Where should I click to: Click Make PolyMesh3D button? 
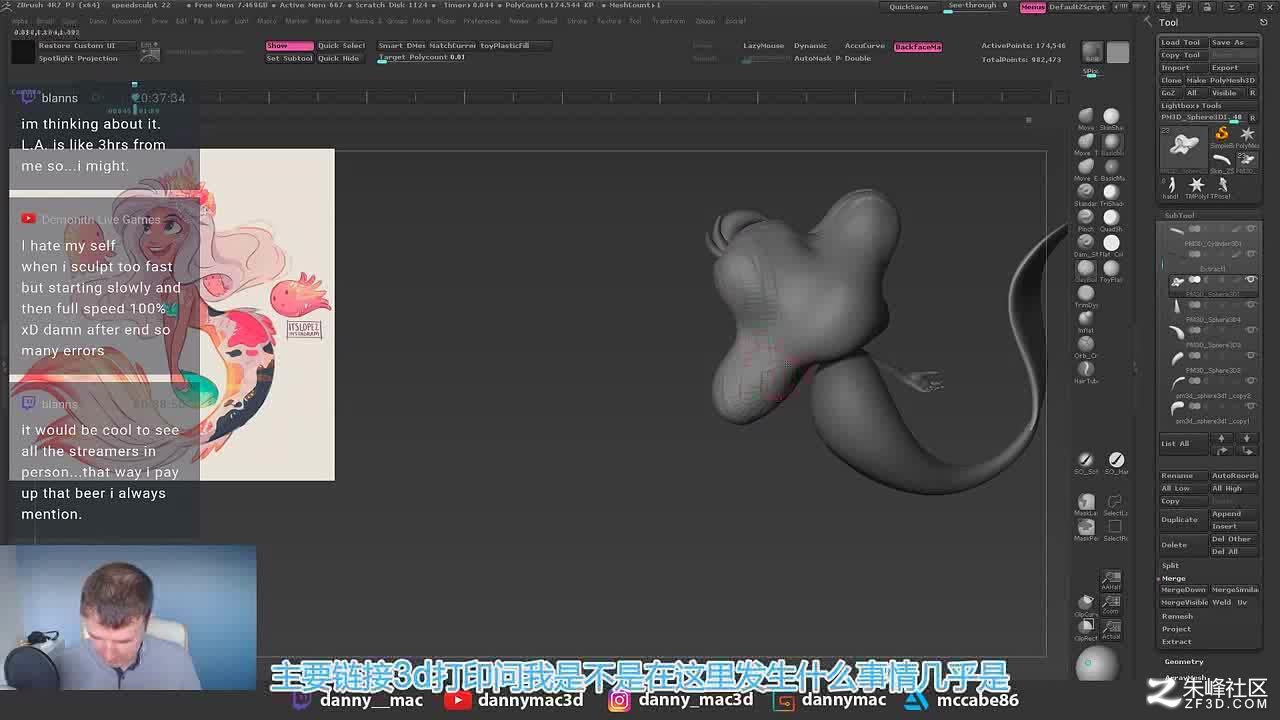1221,80
